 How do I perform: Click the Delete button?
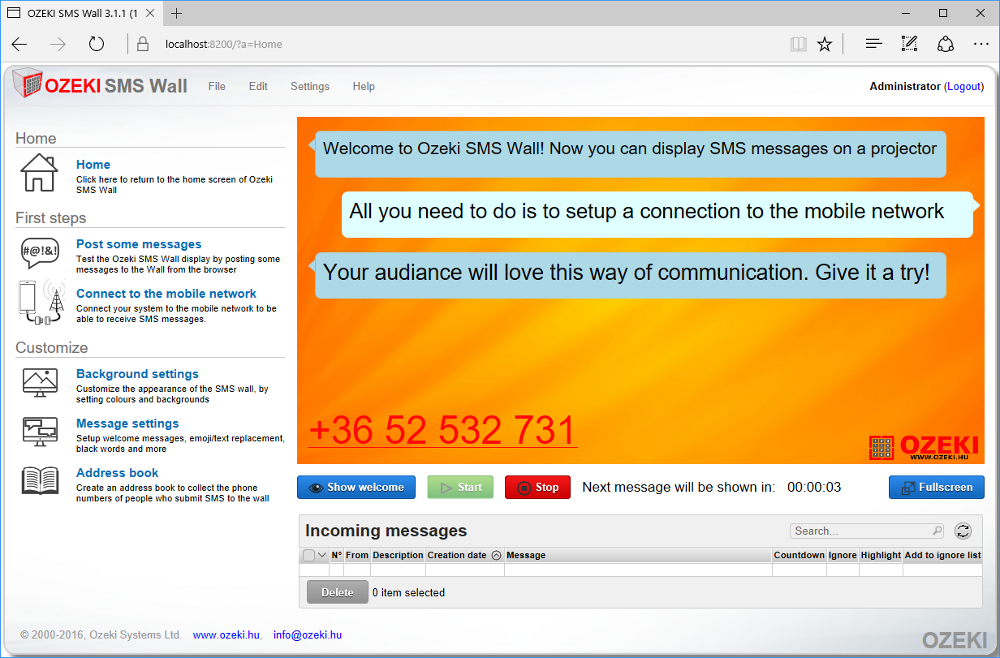tap(337, 592)
